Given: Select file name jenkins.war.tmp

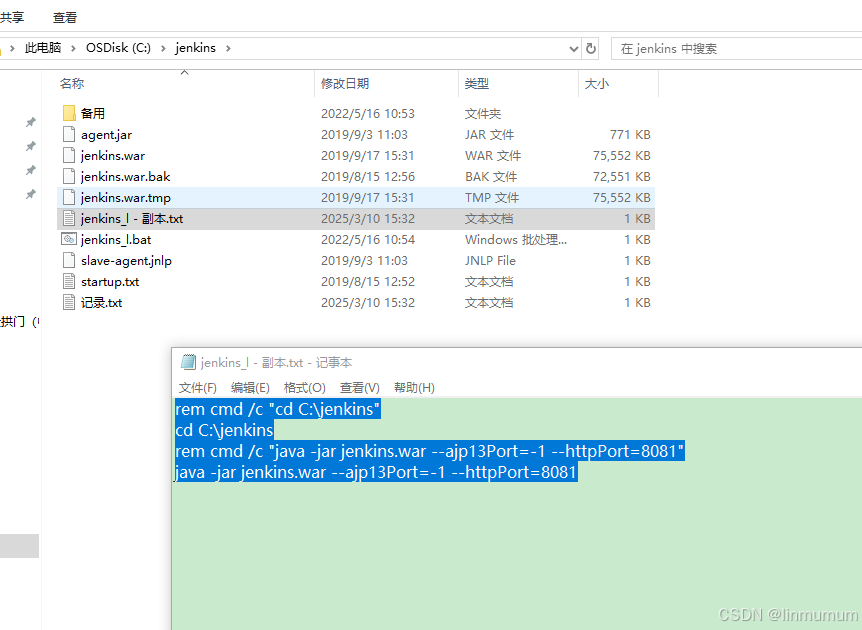Looking at the screenshot, I should pos(126,197).
